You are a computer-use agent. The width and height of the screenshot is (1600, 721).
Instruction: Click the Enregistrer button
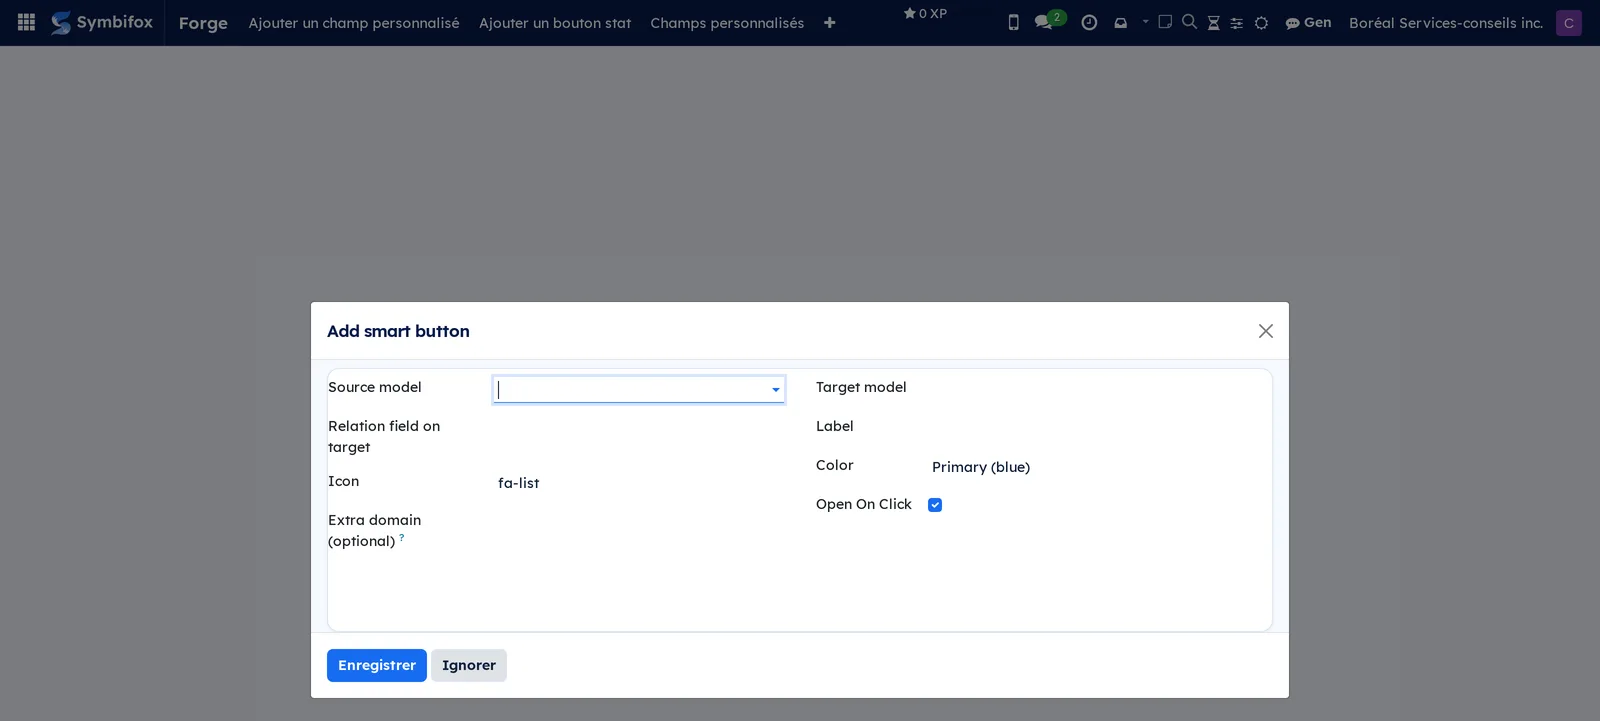tap(377, 665)
